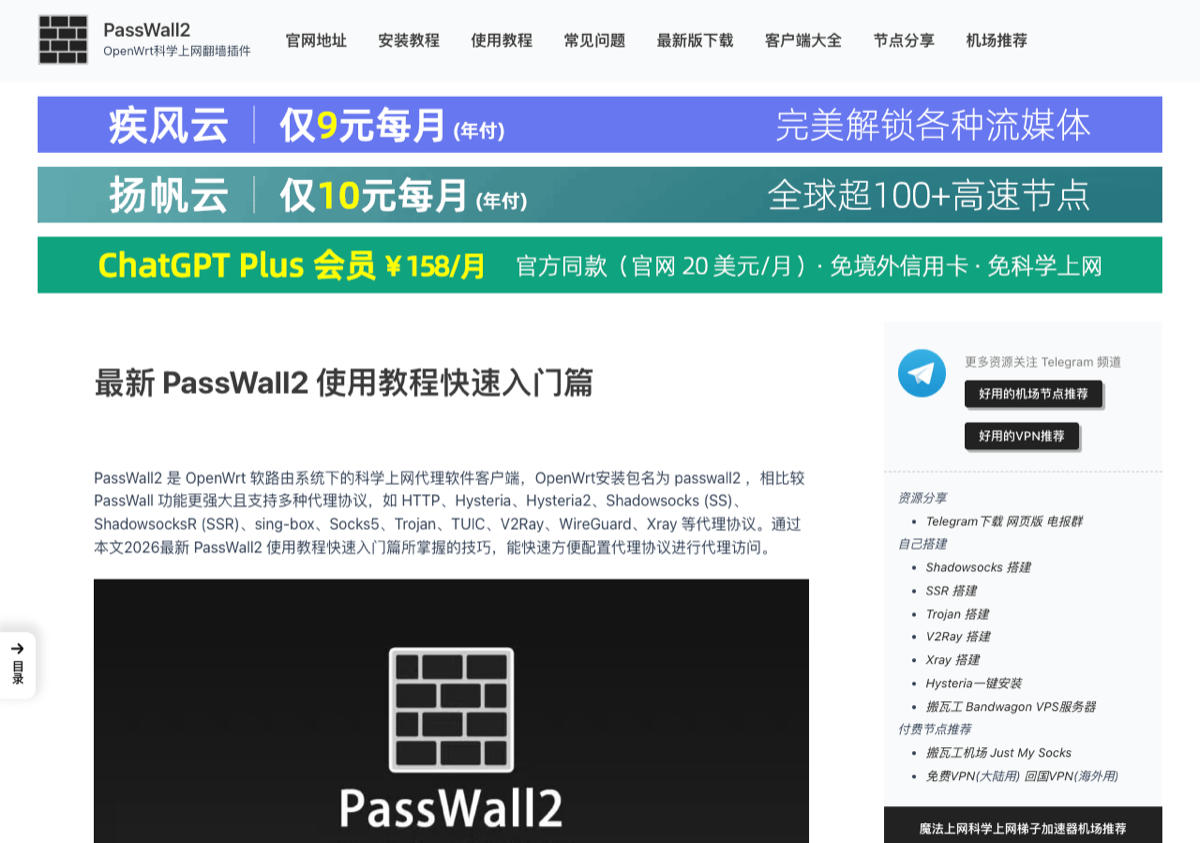1200x843 pixels.
Task: Click the 付费节点推荐 sidebar heading
Action: click(934, 730)
